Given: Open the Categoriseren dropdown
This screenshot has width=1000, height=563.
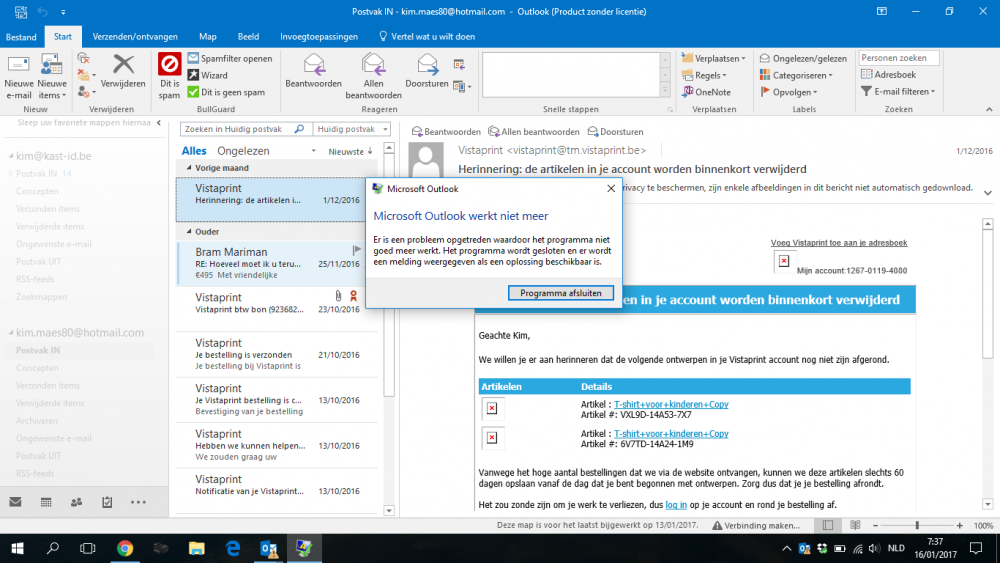Looking at the screenshot, I should (795, 75).
